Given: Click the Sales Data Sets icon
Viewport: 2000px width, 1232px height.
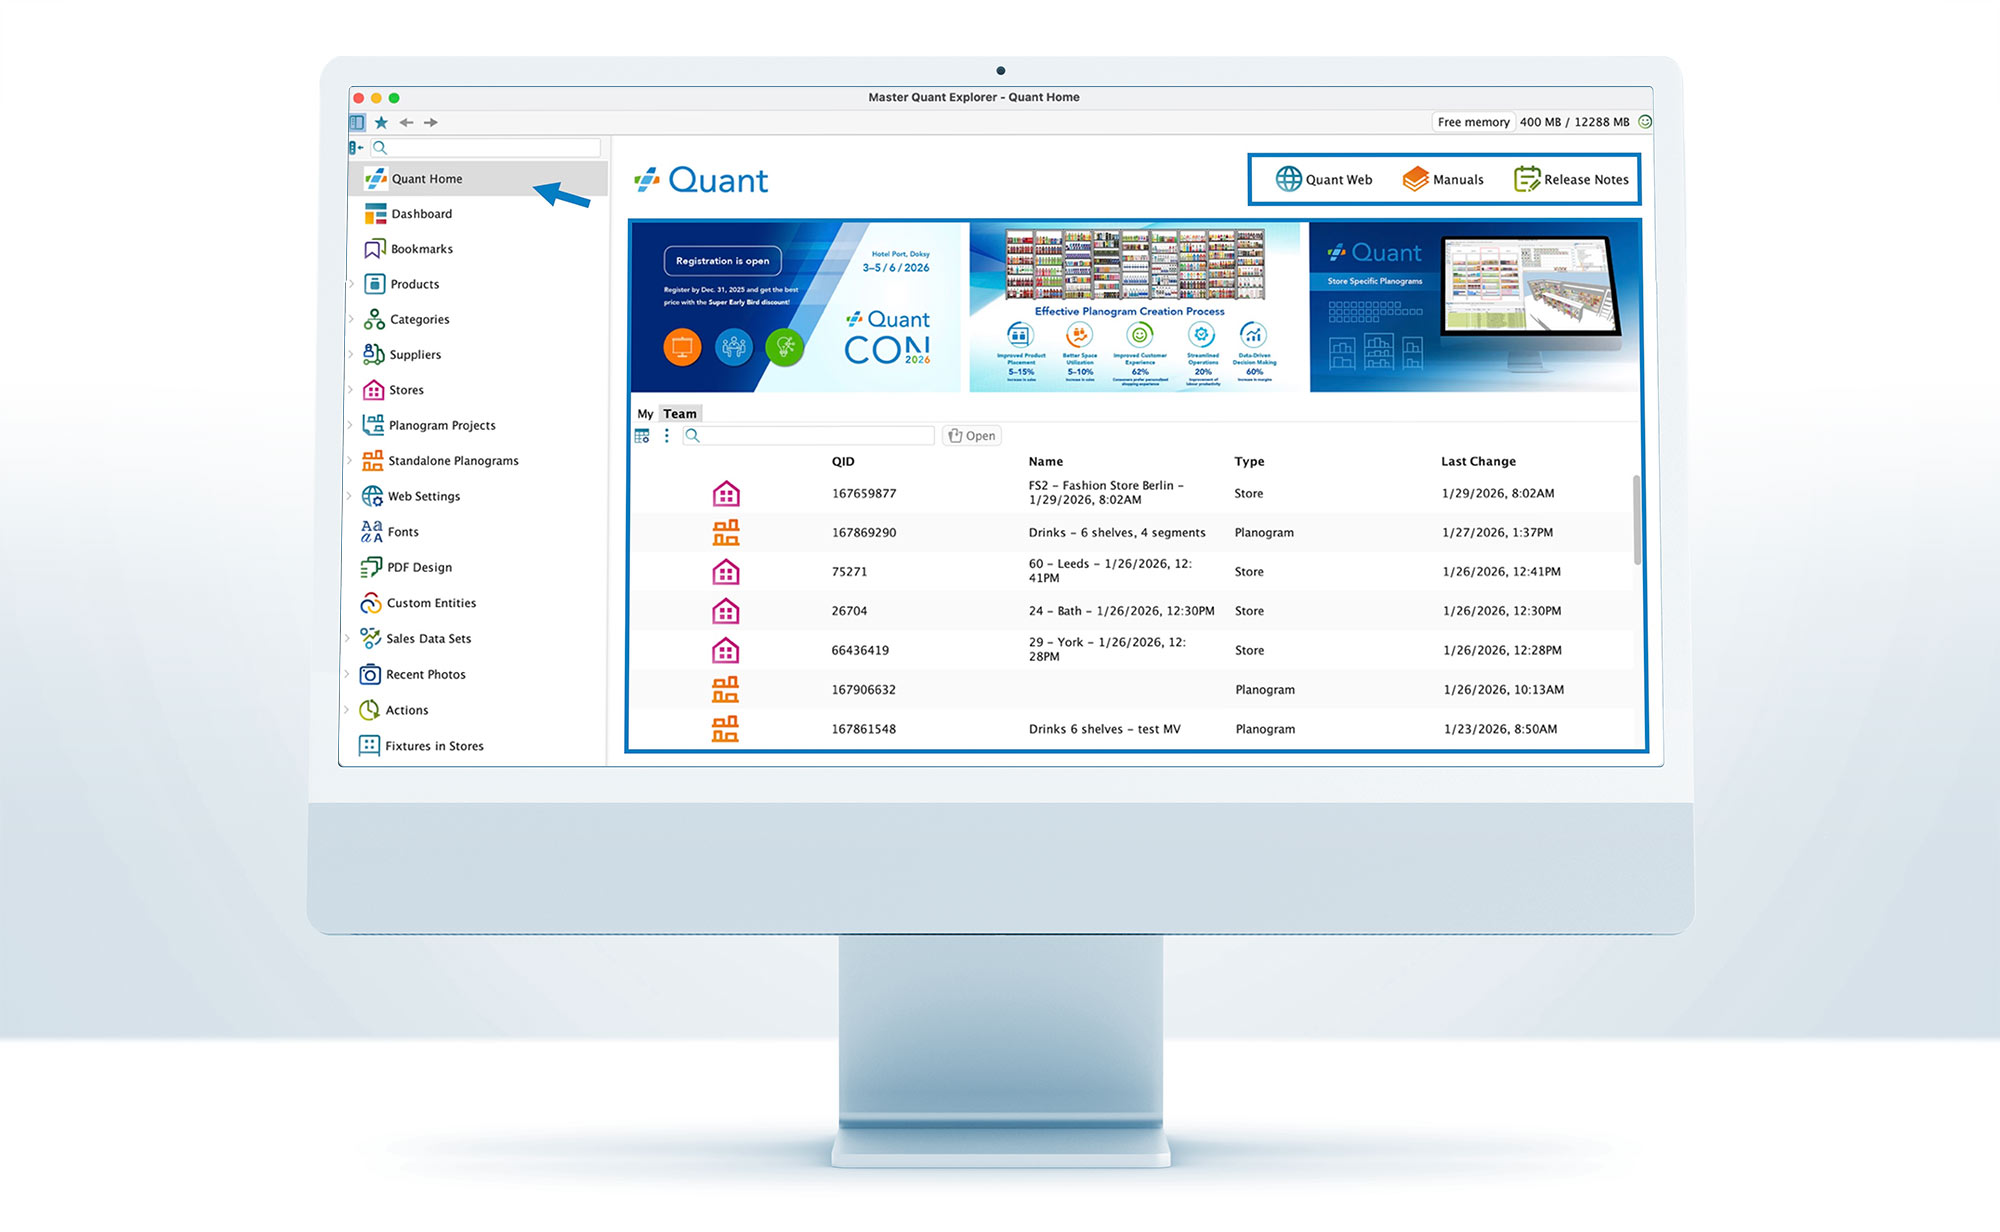Looking at the screenshot, I should 370,638.
